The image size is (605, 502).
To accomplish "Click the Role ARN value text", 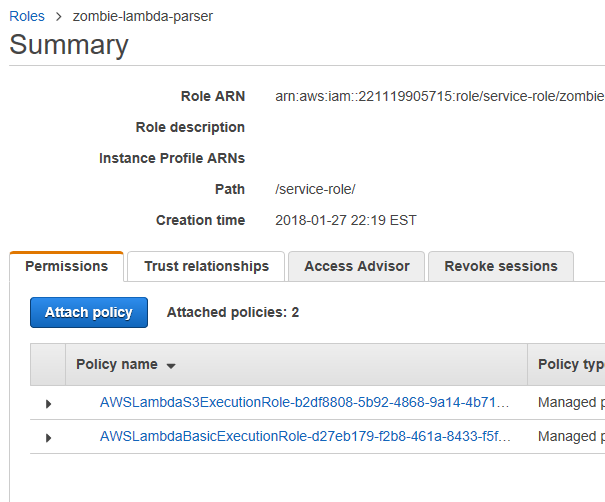I will 439,96.
